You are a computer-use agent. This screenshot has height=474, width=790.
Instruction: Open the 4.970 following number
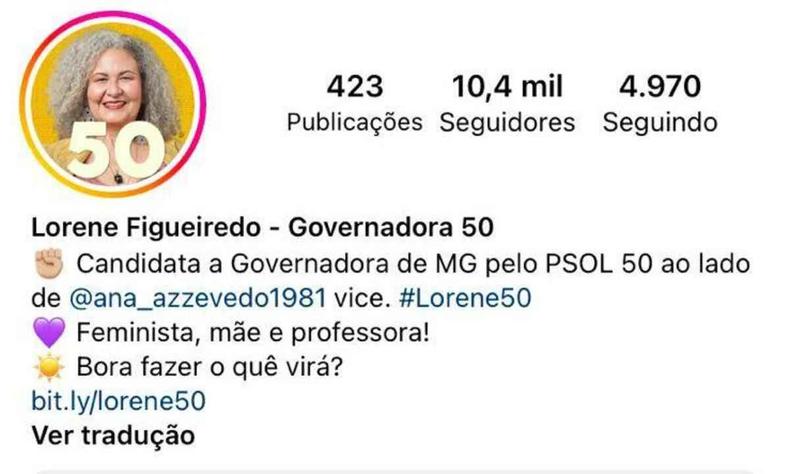tap(660, 86)
